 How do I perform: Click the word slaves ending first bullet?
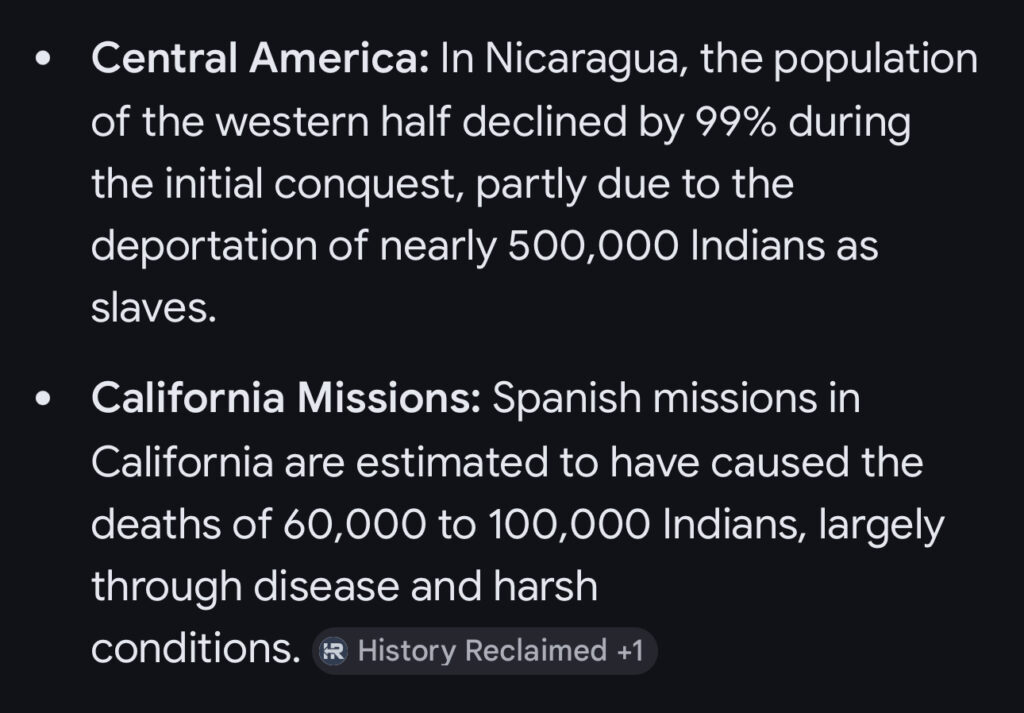(x=153, y=308)
